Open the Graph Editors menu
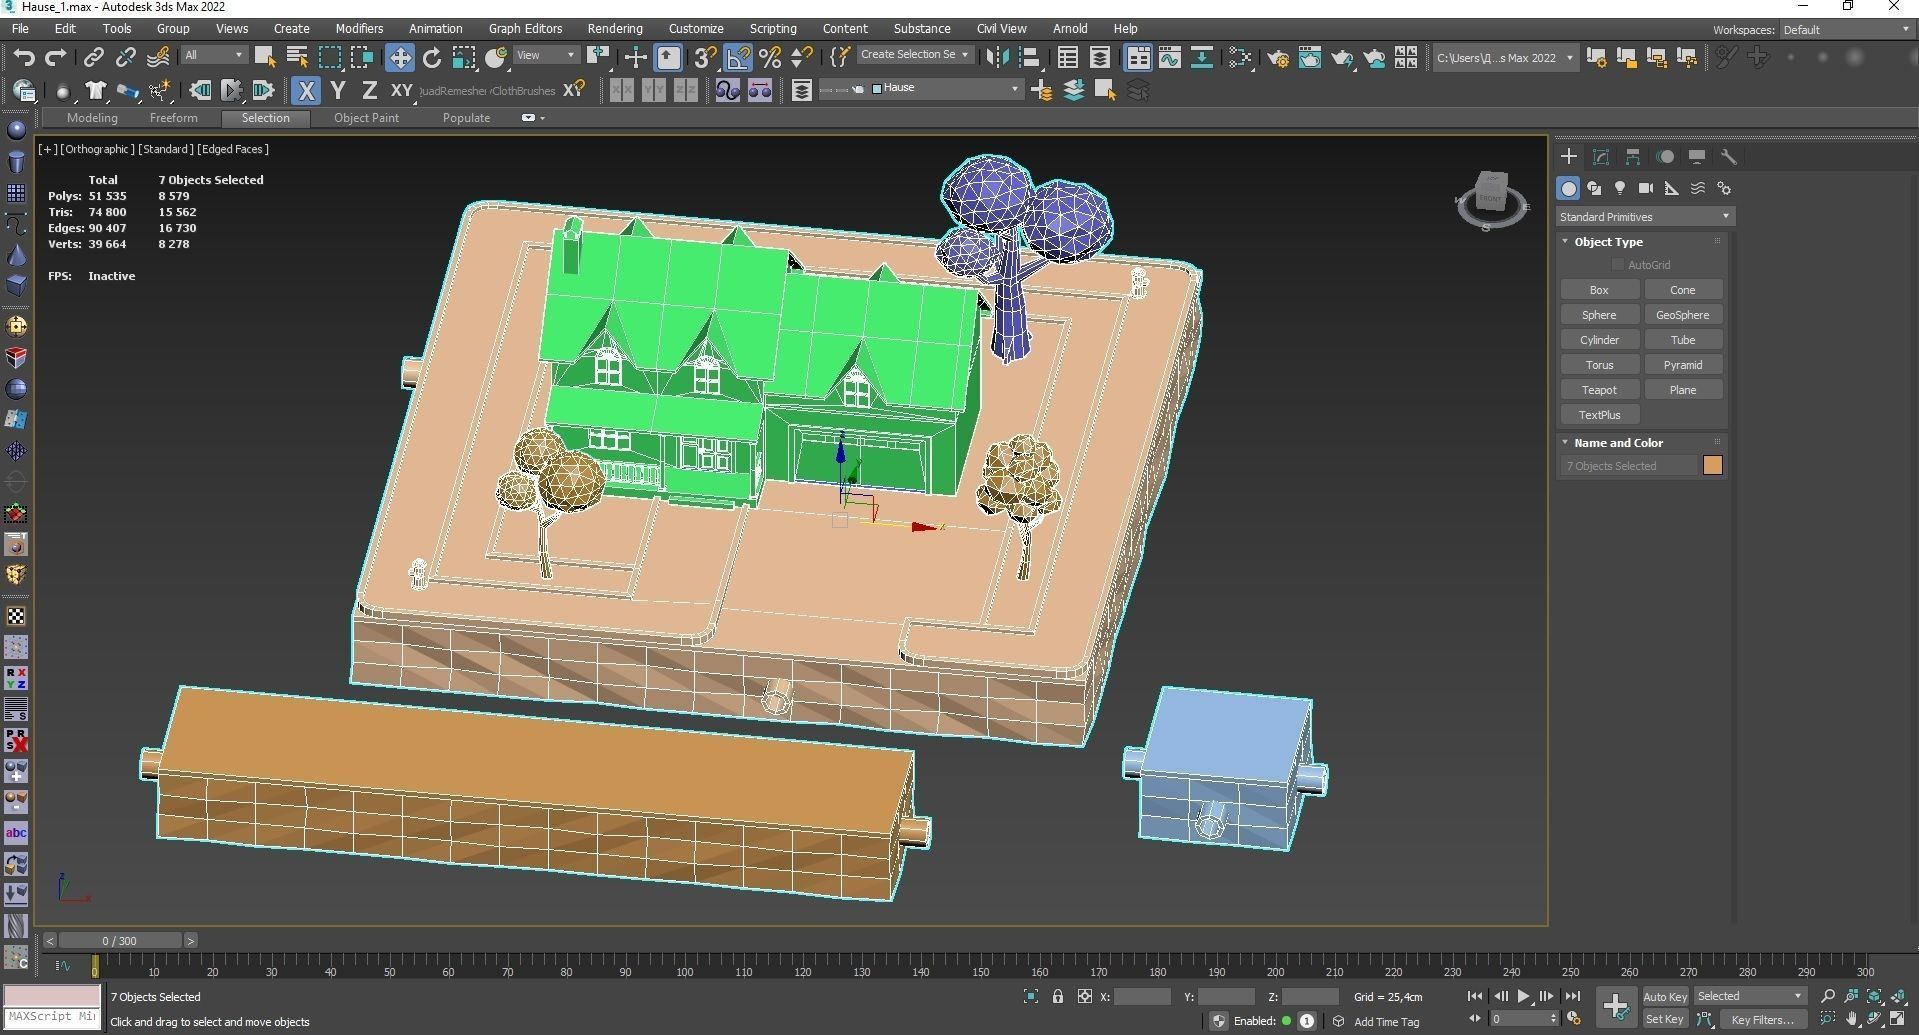This screenshot has height=1035, width=1919. click(525, 29)
